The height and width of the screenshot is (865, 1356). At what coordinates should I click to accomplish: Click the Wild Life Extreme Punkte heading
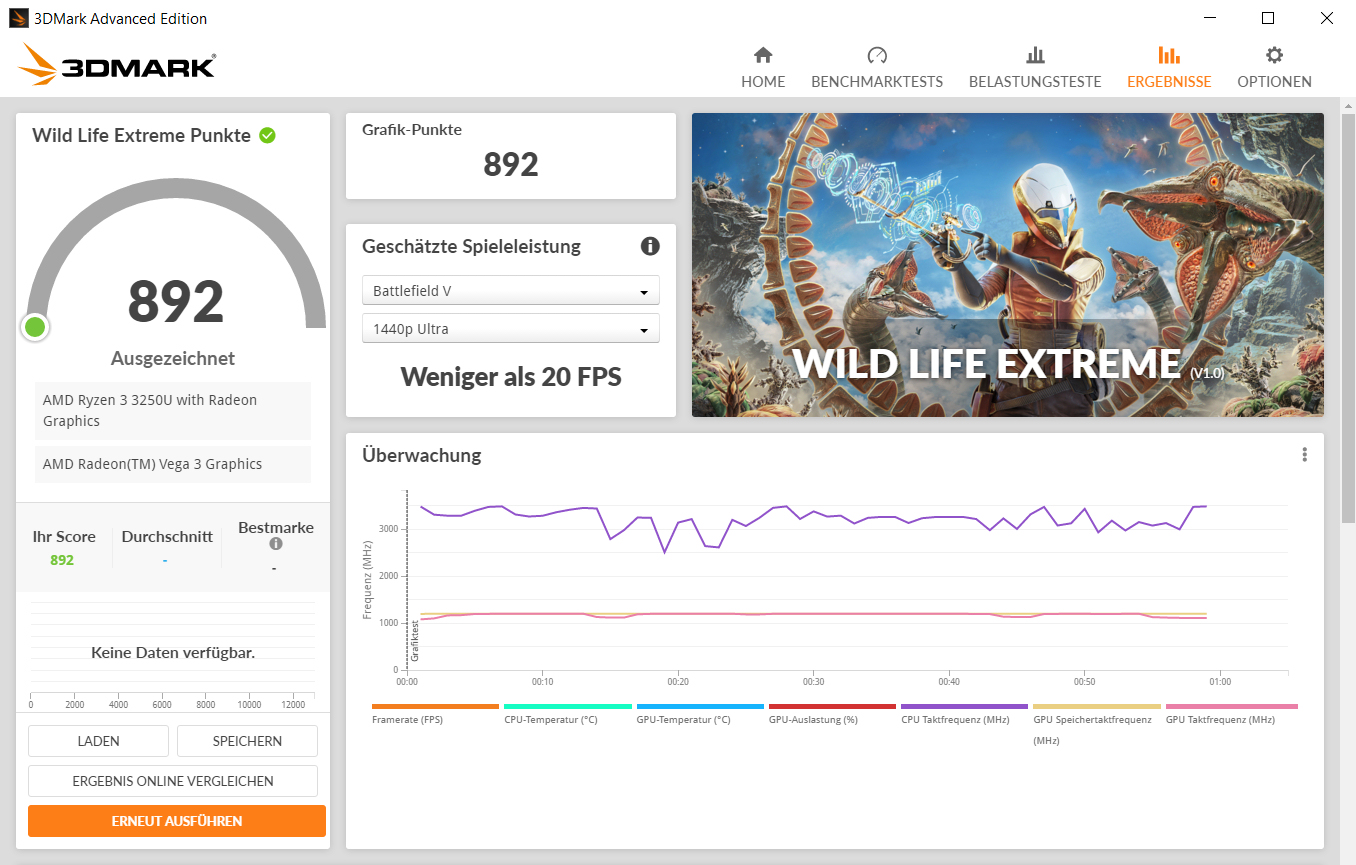(x=141, y=136)
